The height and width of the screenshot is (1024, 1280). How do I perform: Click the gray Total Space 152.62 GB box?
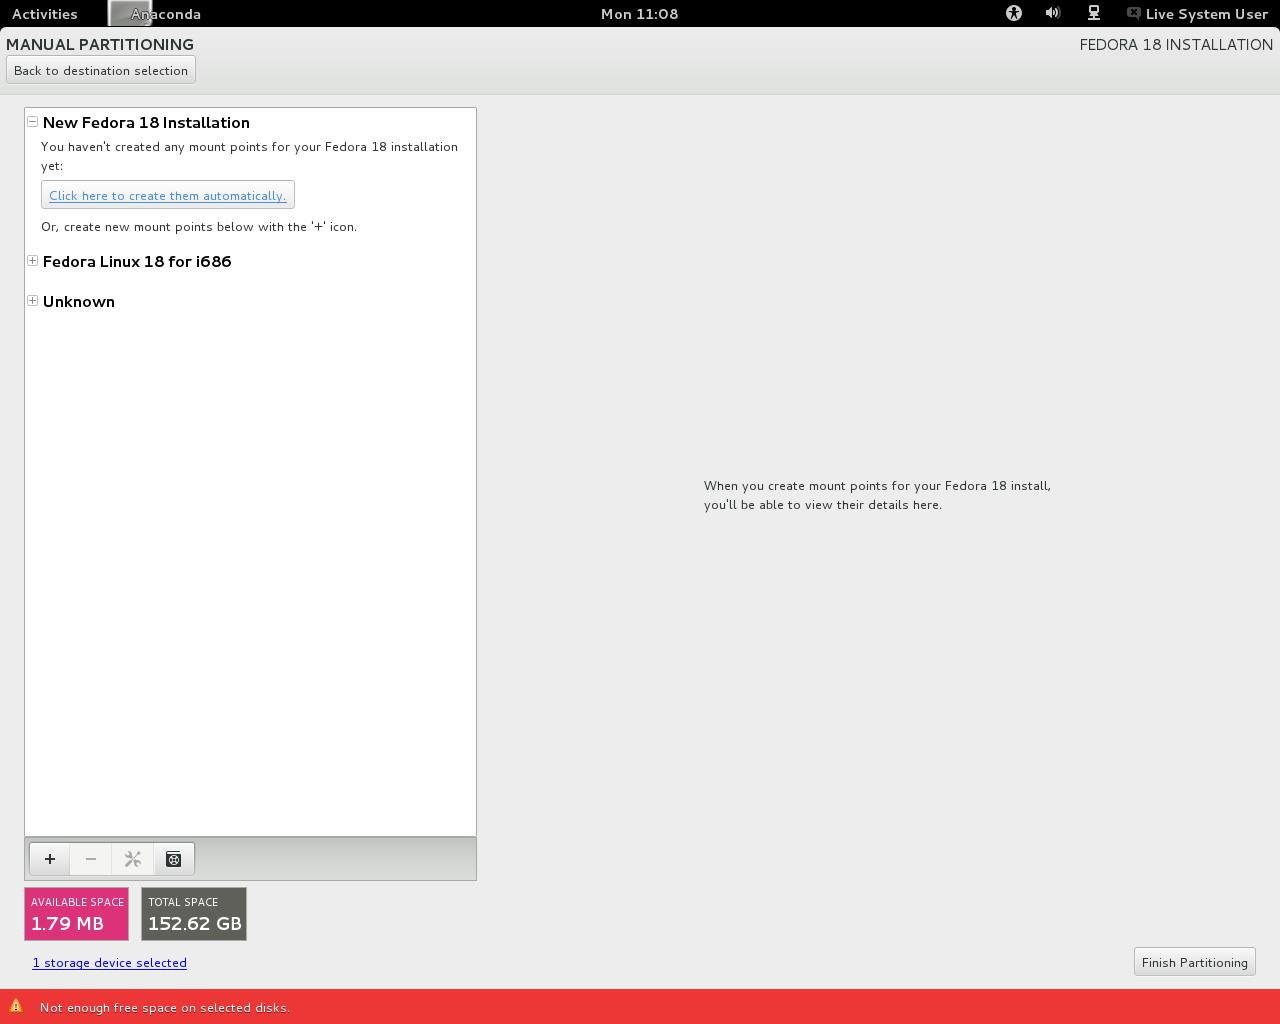pyautogui.click(x=194, y=914)
